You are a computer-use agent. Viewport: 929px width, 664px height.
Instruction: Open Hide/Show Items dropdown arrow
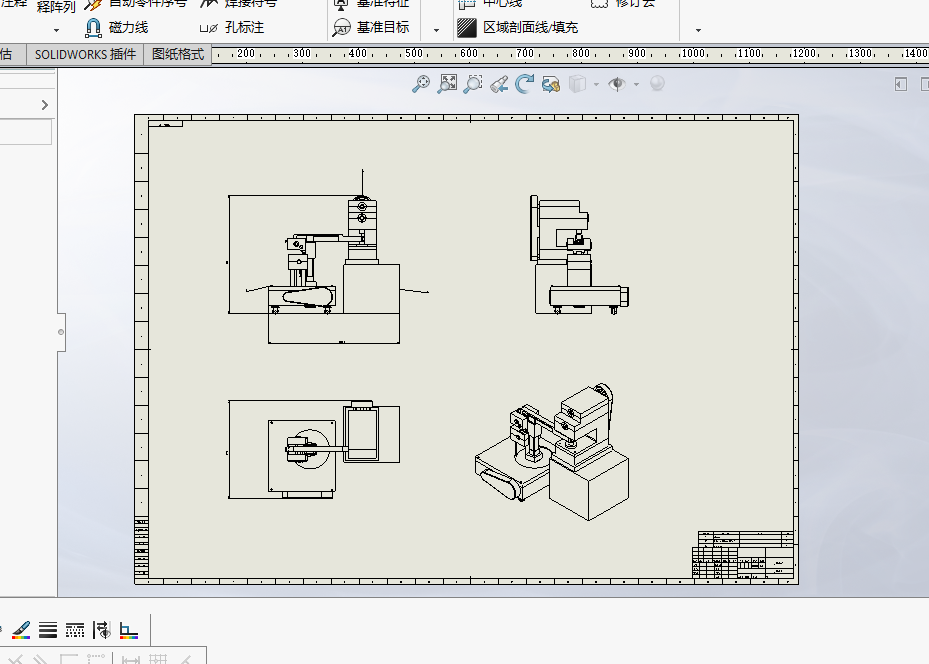click(x=636, y=84)
